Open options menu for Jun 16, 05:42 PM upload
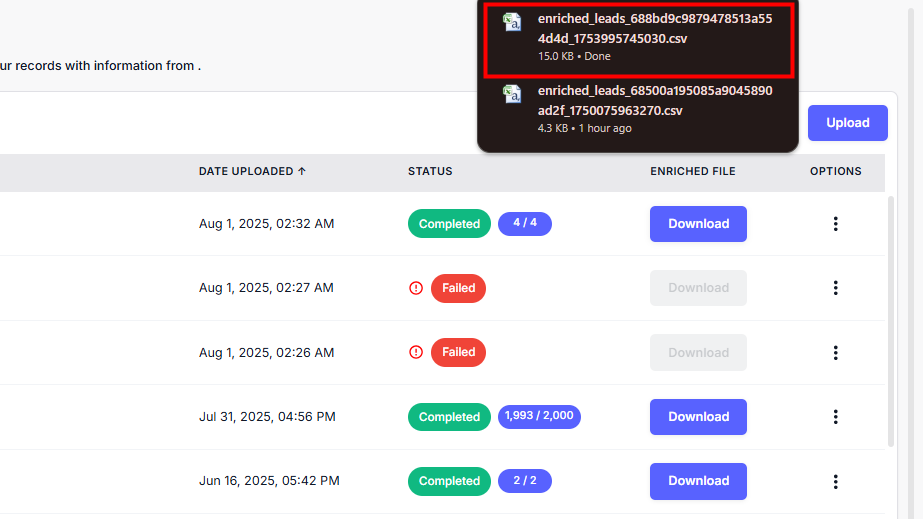This screenshot has width=923, height=519. pyautogui.click(x=836, y=481)
